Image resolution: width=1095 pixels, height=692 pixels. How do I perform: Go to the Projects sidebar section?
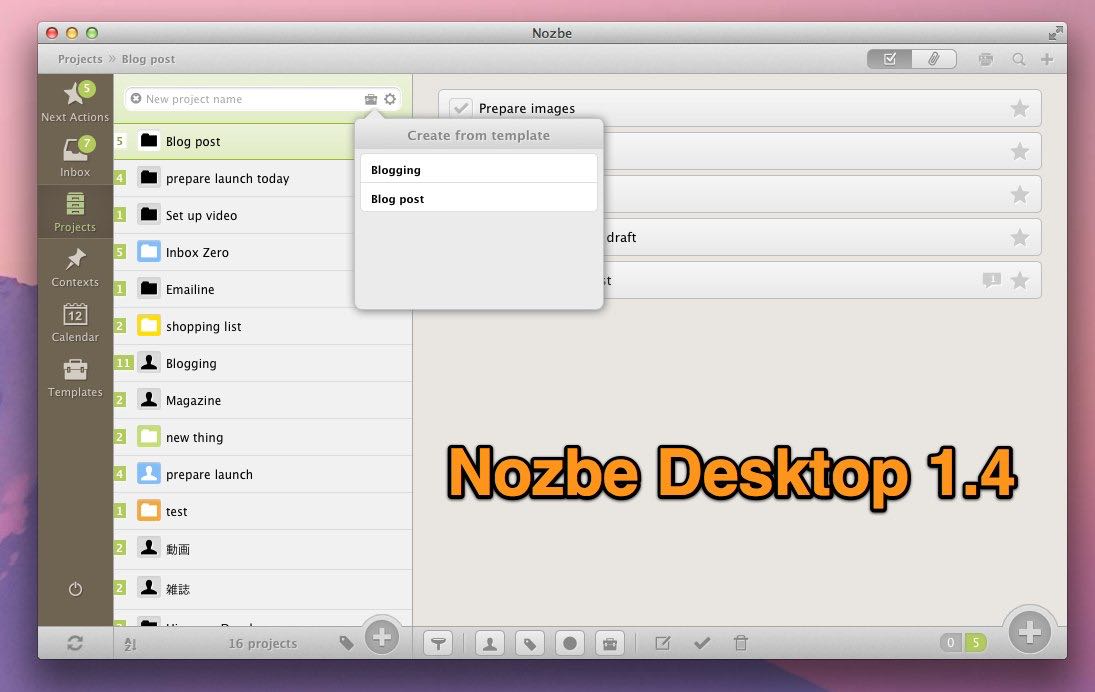75,212
